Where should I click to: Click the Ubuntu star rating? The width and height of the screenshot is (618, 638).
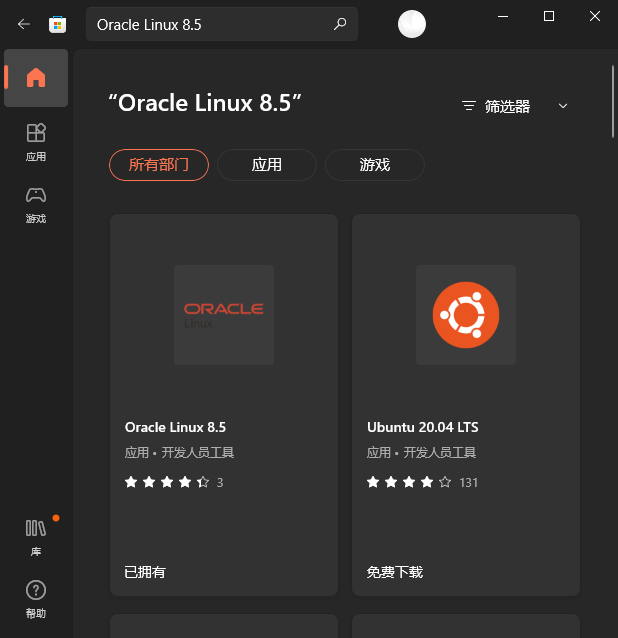pos(409,482)
